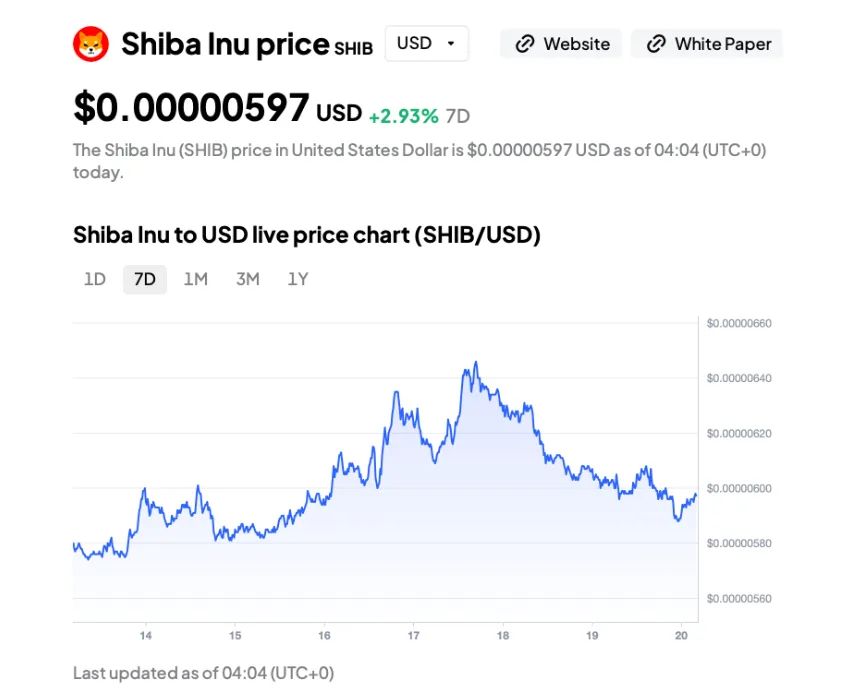845x691 pixels.
Task: Open the White Paper link
Action: [x=707, y=44]
